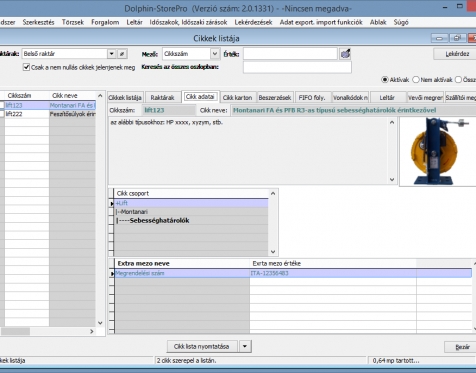
Task: Click the 'Keresés az összes oszlopban' search field
Action: pos(297,67)
